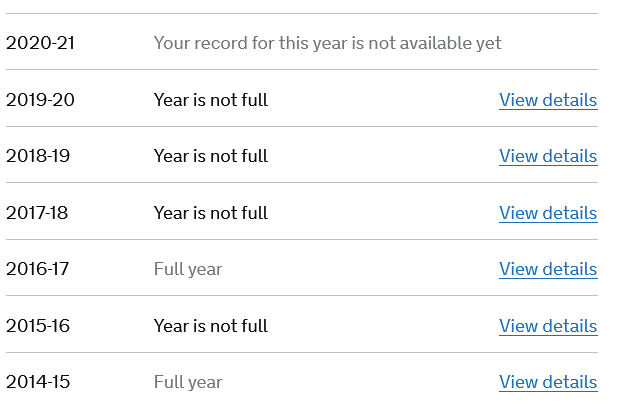Open View details for 2014-15
631x408 pixels.
547,382
